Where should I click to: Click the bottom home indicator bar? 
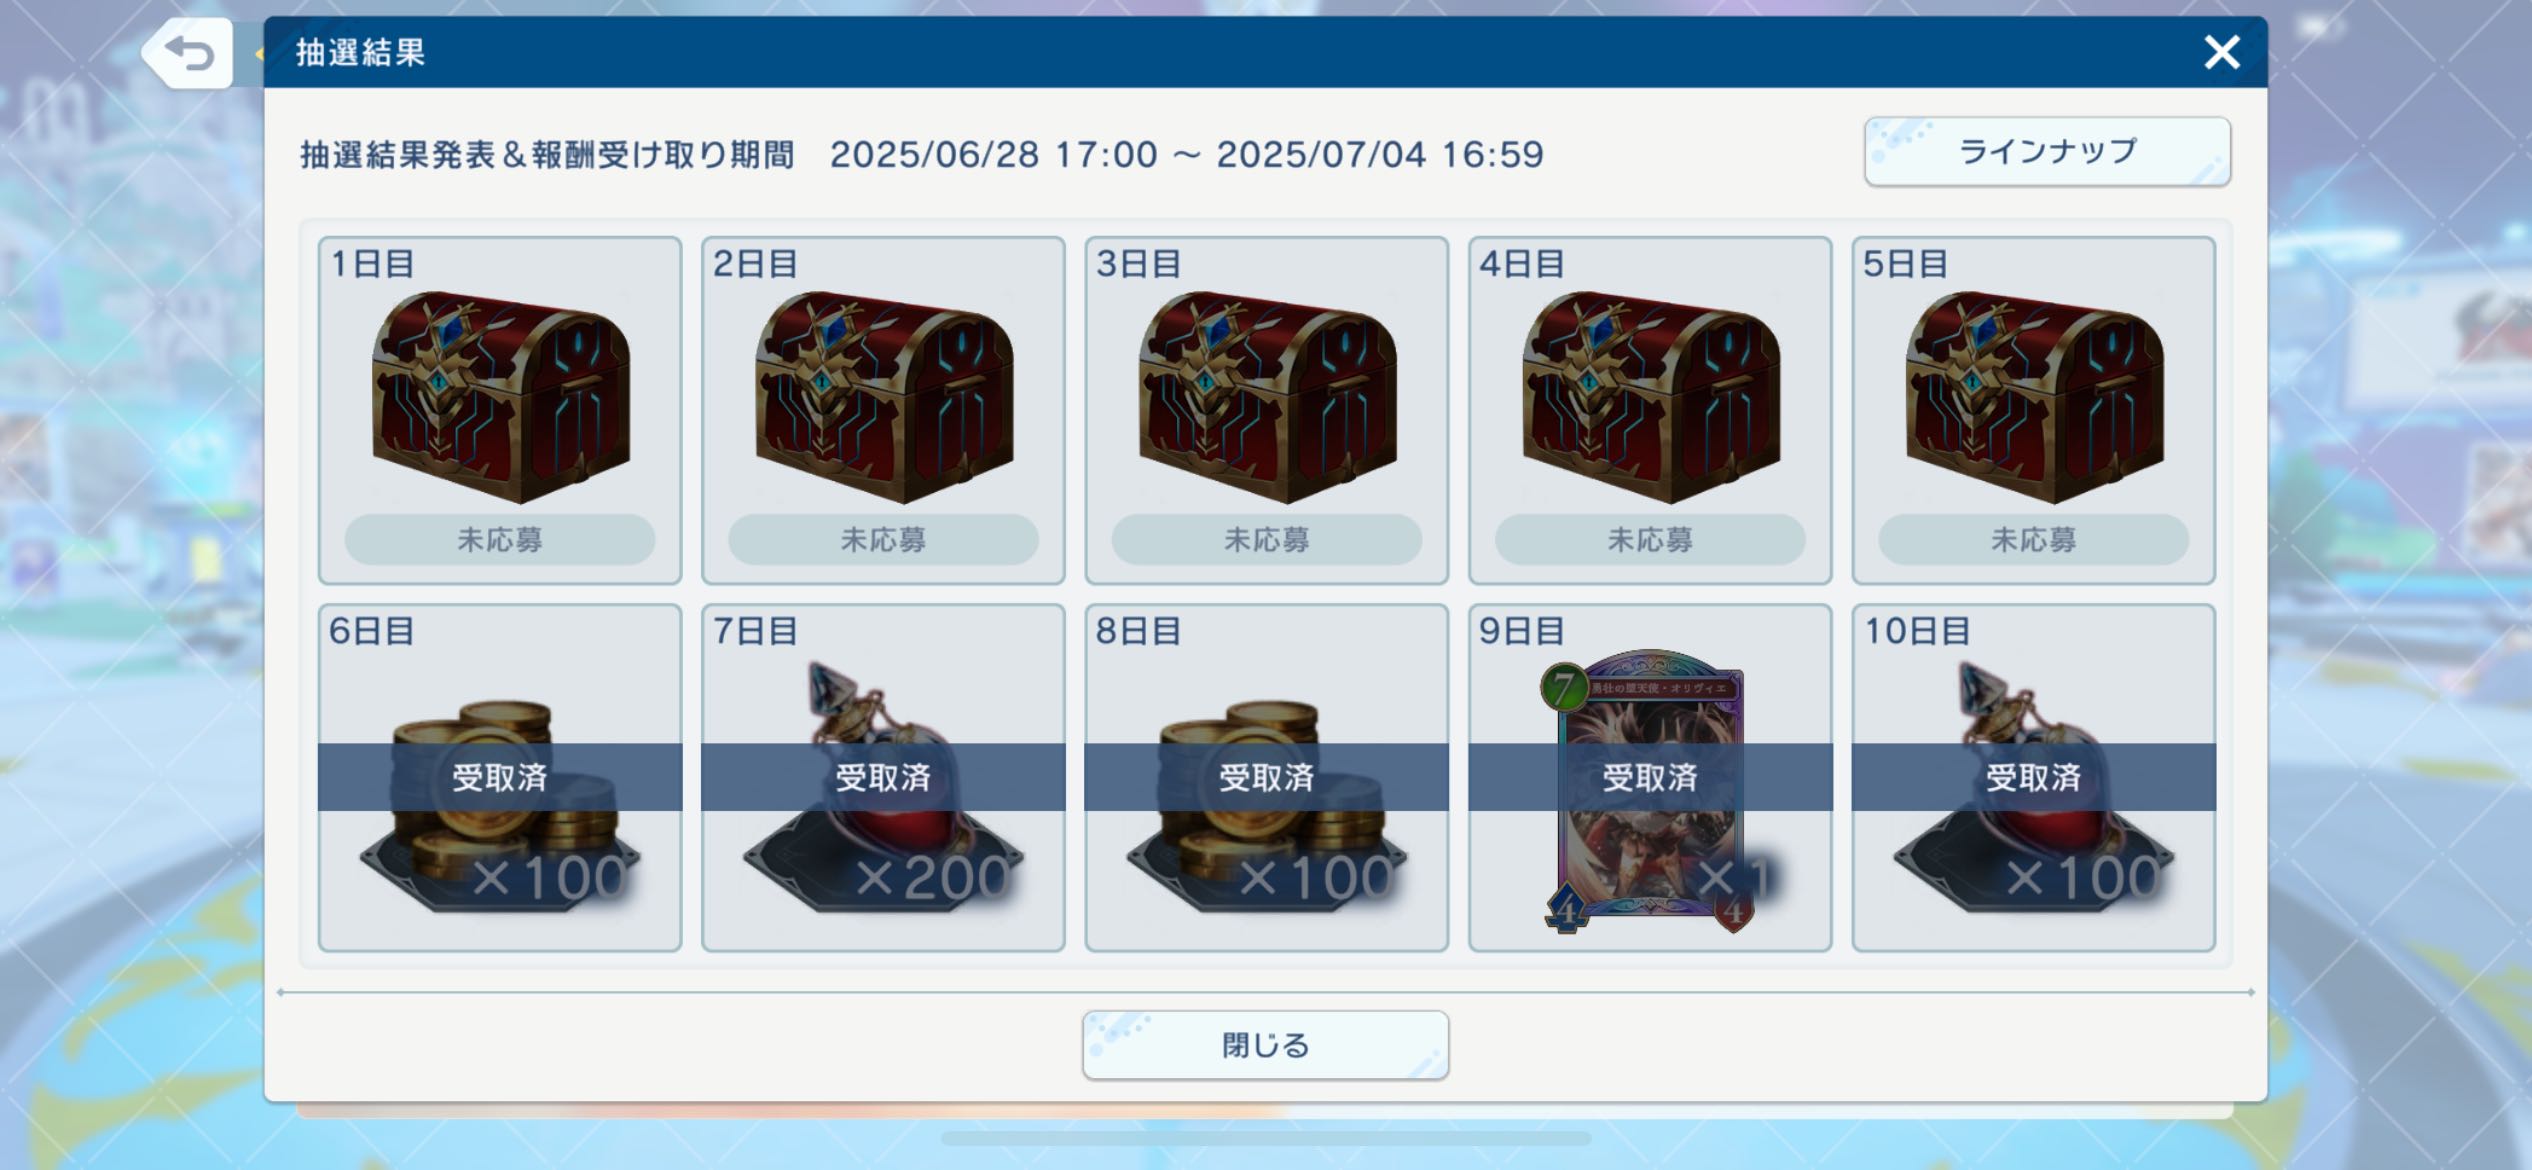click(1266, 1138)
